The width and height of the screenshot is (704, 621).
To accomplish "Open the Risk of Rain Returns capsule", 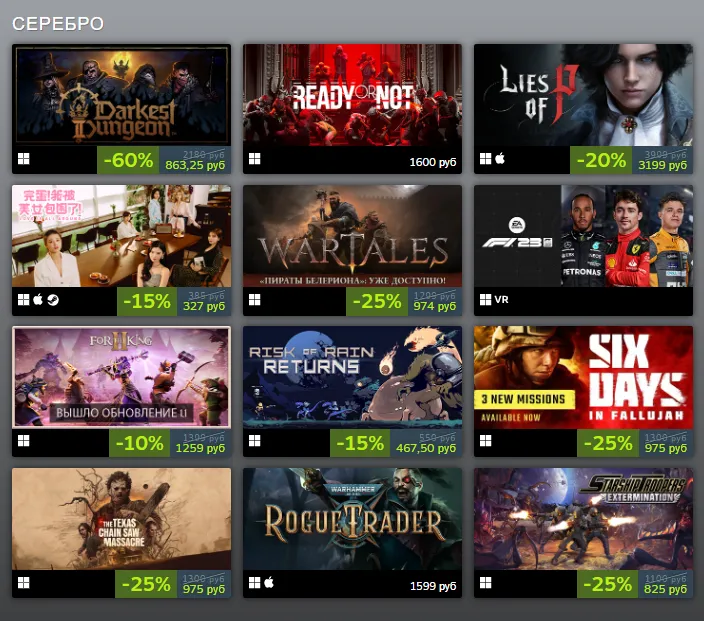I will point(352,377).
